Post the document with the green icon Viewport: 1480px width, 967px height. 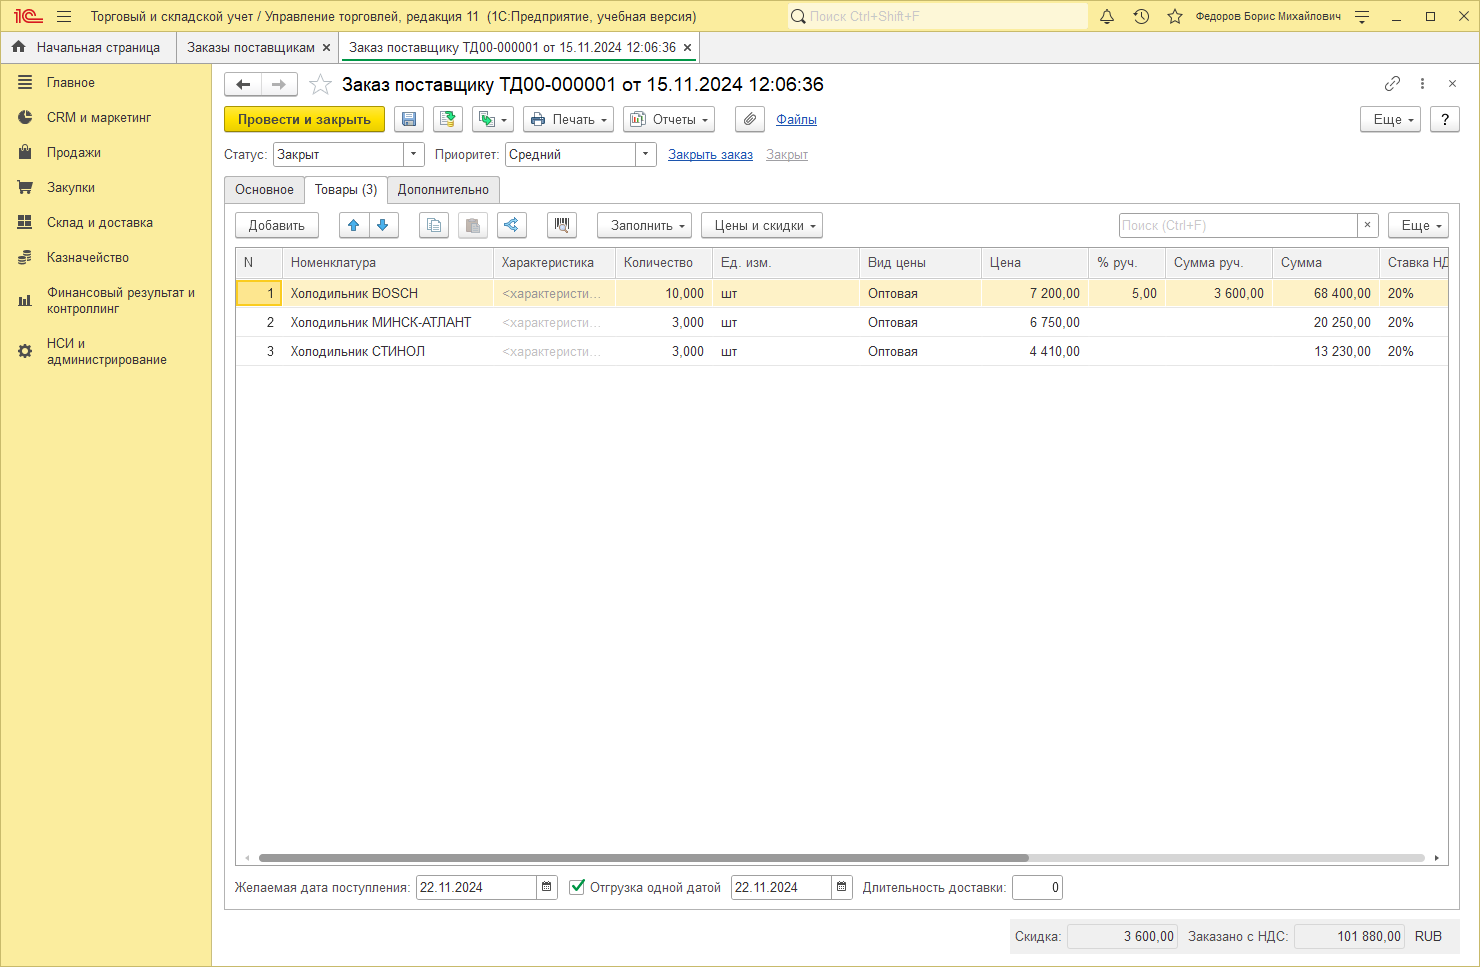click(x=448, y=119)
